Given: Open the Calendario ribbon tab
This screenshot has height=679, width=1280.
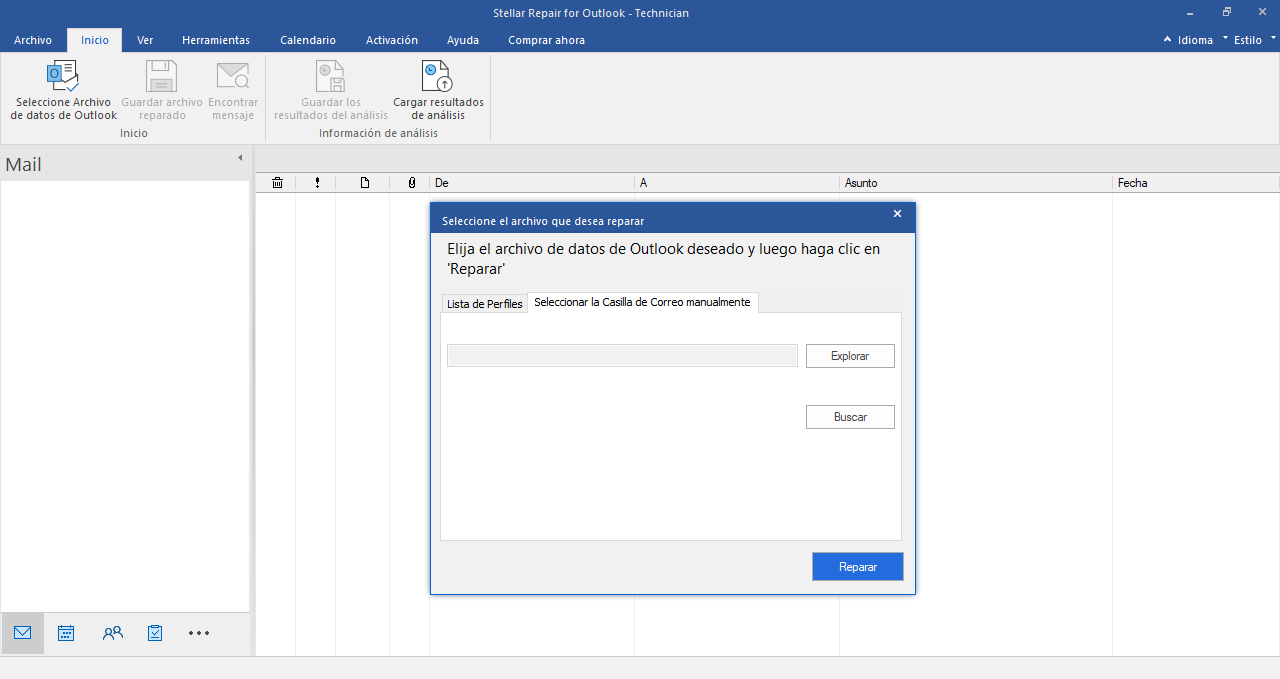Looking at the screenshot, I should [308, 40].
